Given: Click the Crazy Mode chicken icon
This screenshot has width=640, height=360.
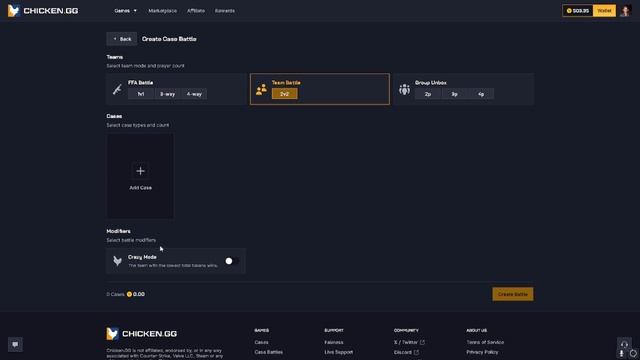Looking at the screenshot, I should coord(118,261).
